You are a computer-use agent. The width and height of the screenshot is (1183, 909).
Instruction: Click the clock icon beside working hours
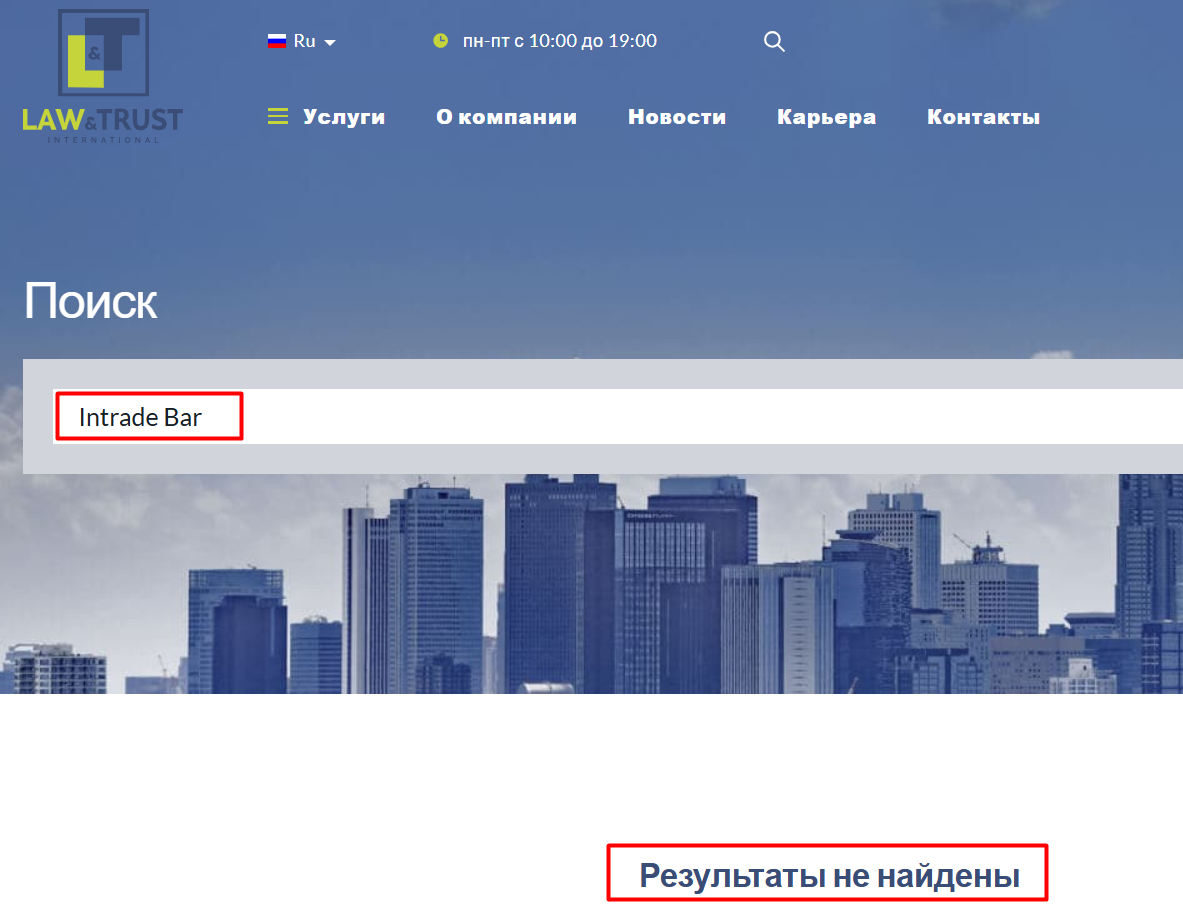point(440,40)
